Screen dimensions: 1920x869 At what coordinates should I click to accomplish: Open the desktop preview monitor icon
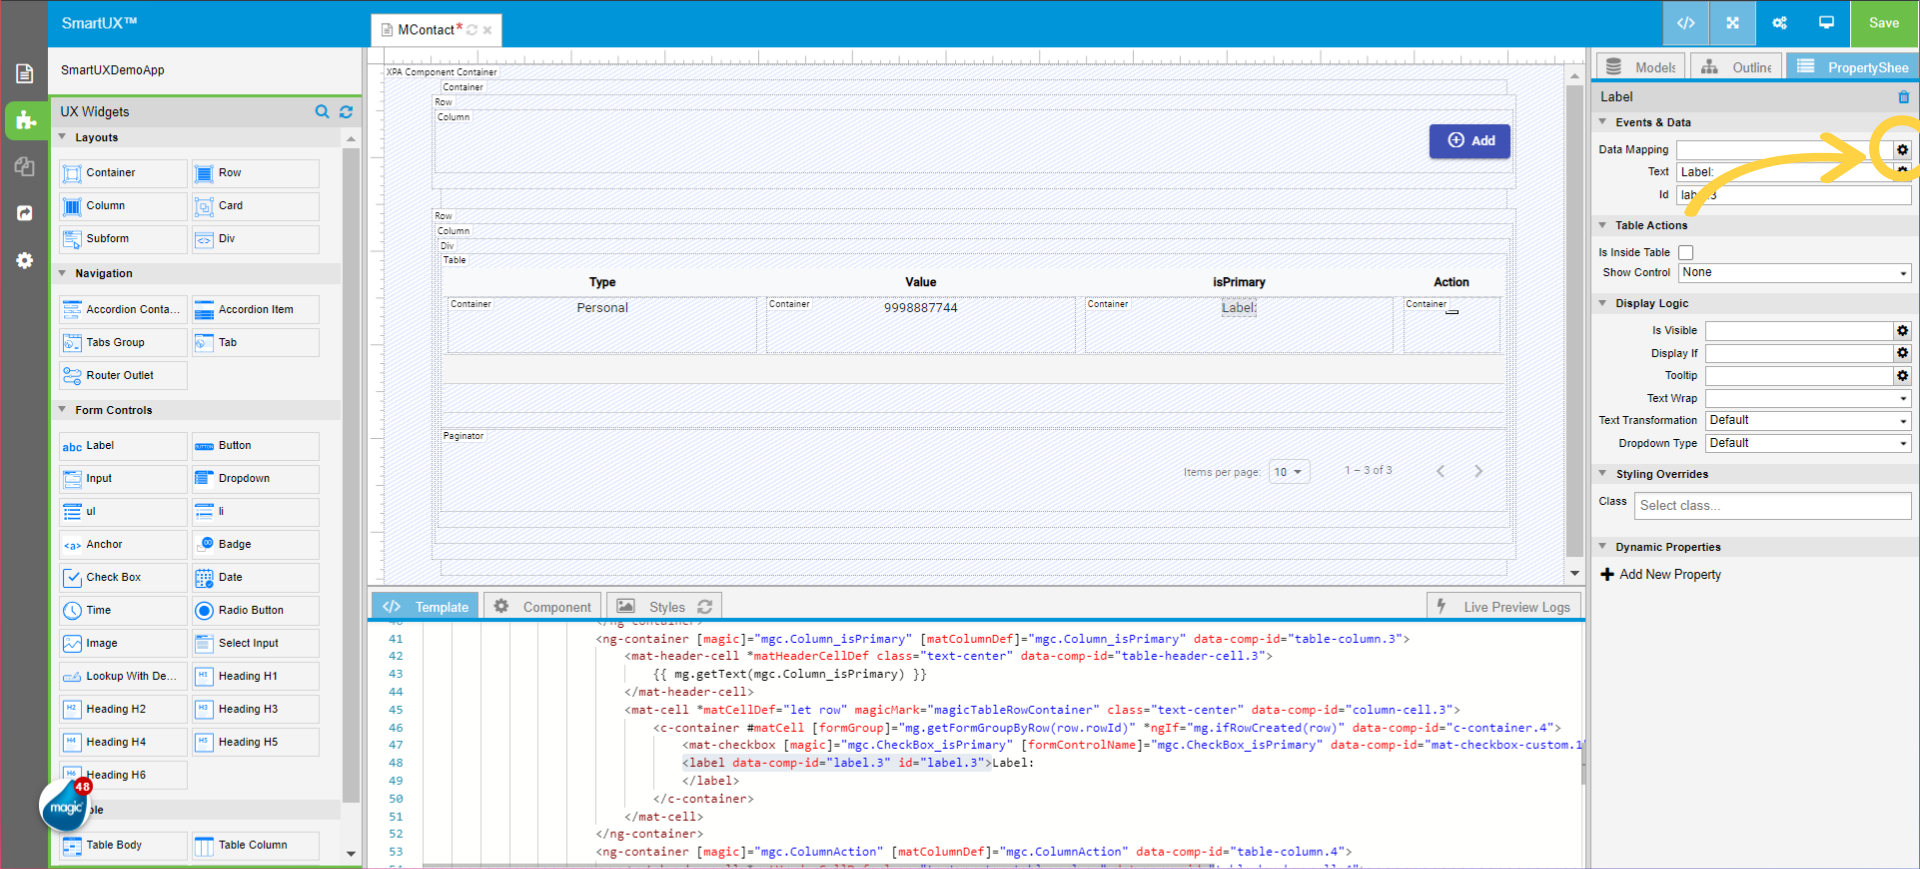tap(1826, 23)
